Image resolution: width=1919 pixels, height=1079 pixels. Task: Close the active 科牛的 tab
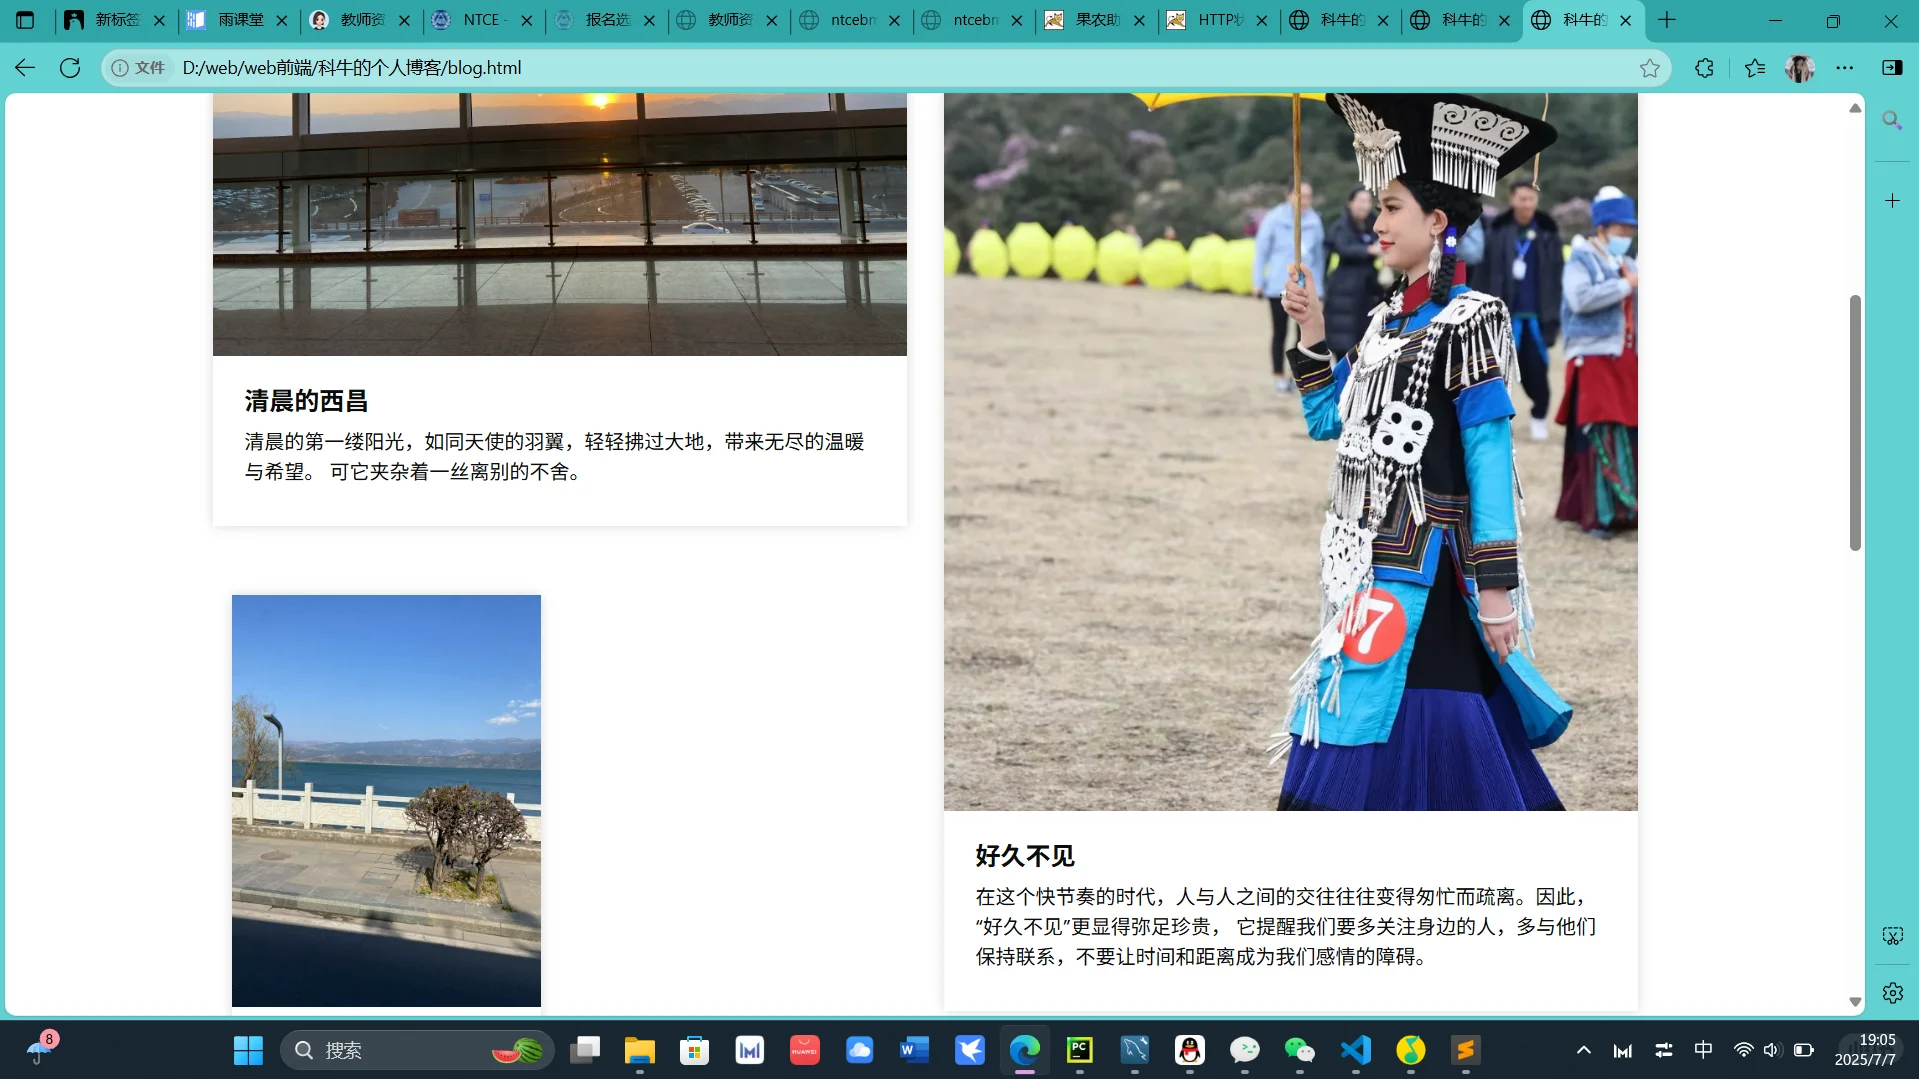click(1626, 20)
